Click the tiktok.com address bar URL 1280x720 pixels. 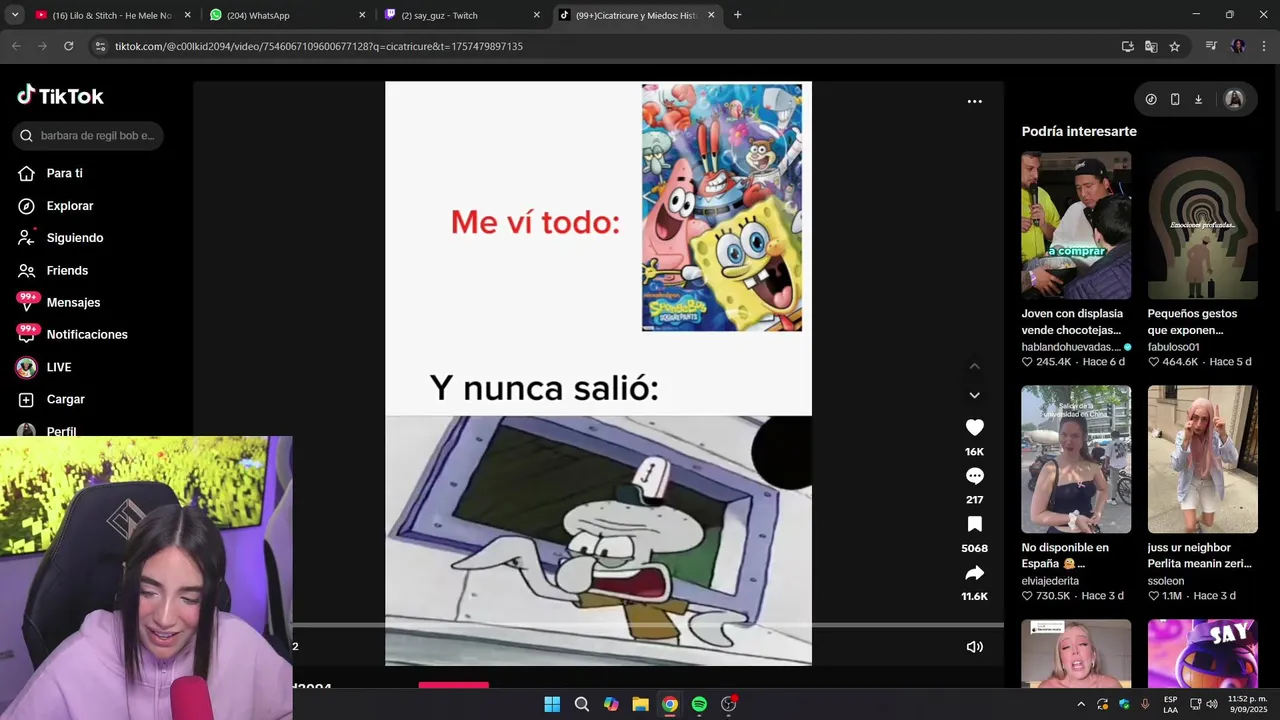(x=318, y=46)
